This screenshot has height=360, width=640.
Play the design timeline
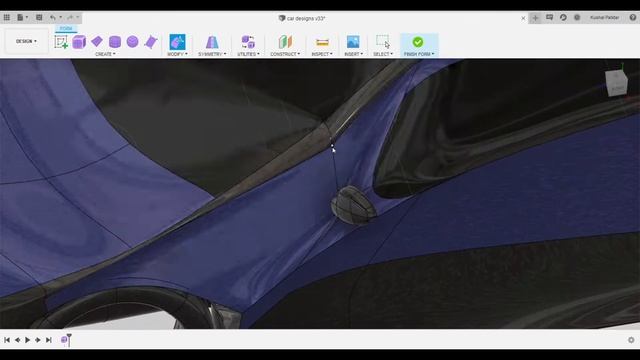[x=27, y=340]
